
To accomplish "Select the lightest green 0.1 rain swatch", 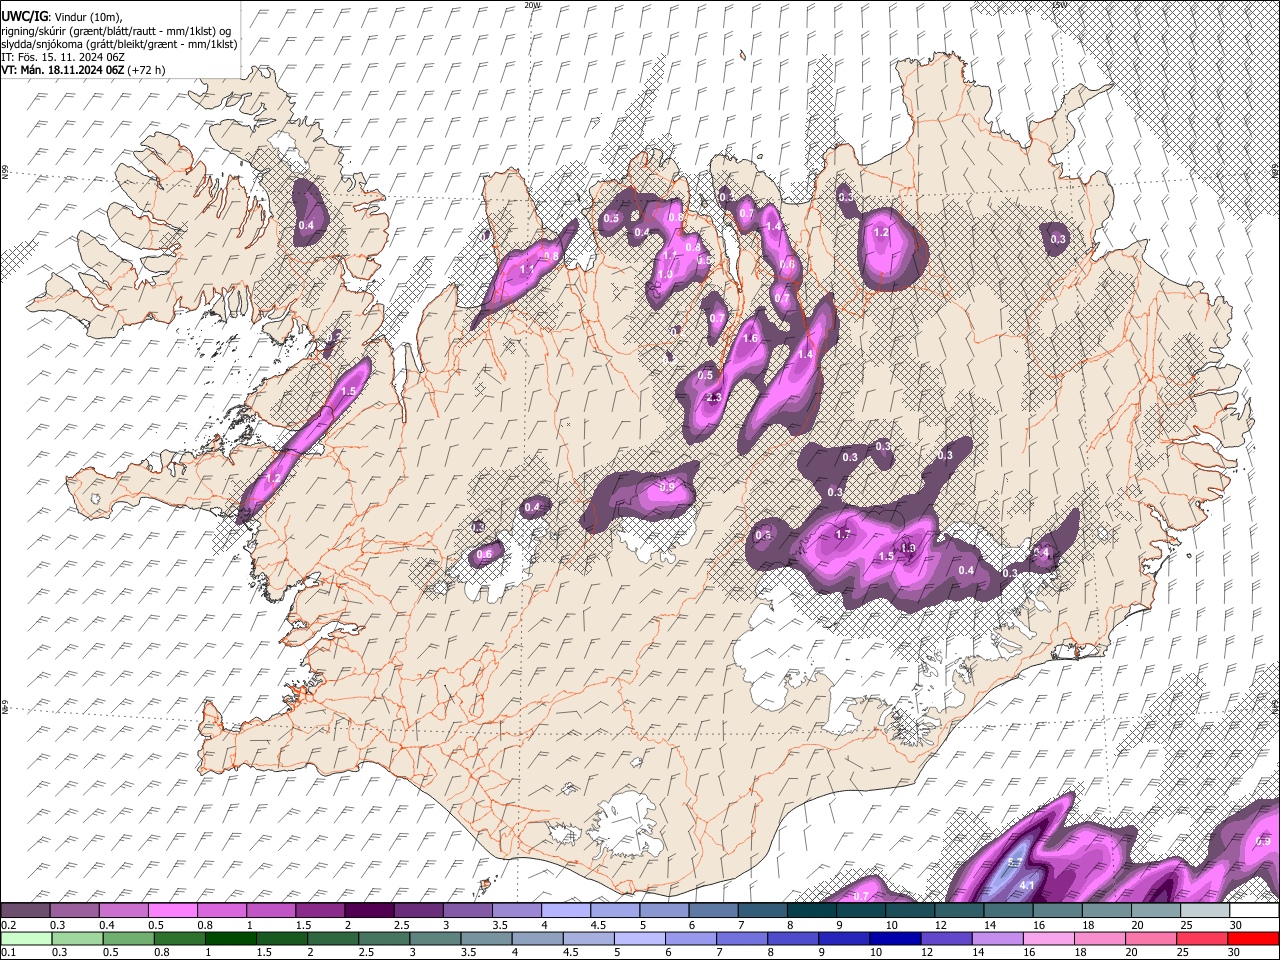I will pos(25,938).
